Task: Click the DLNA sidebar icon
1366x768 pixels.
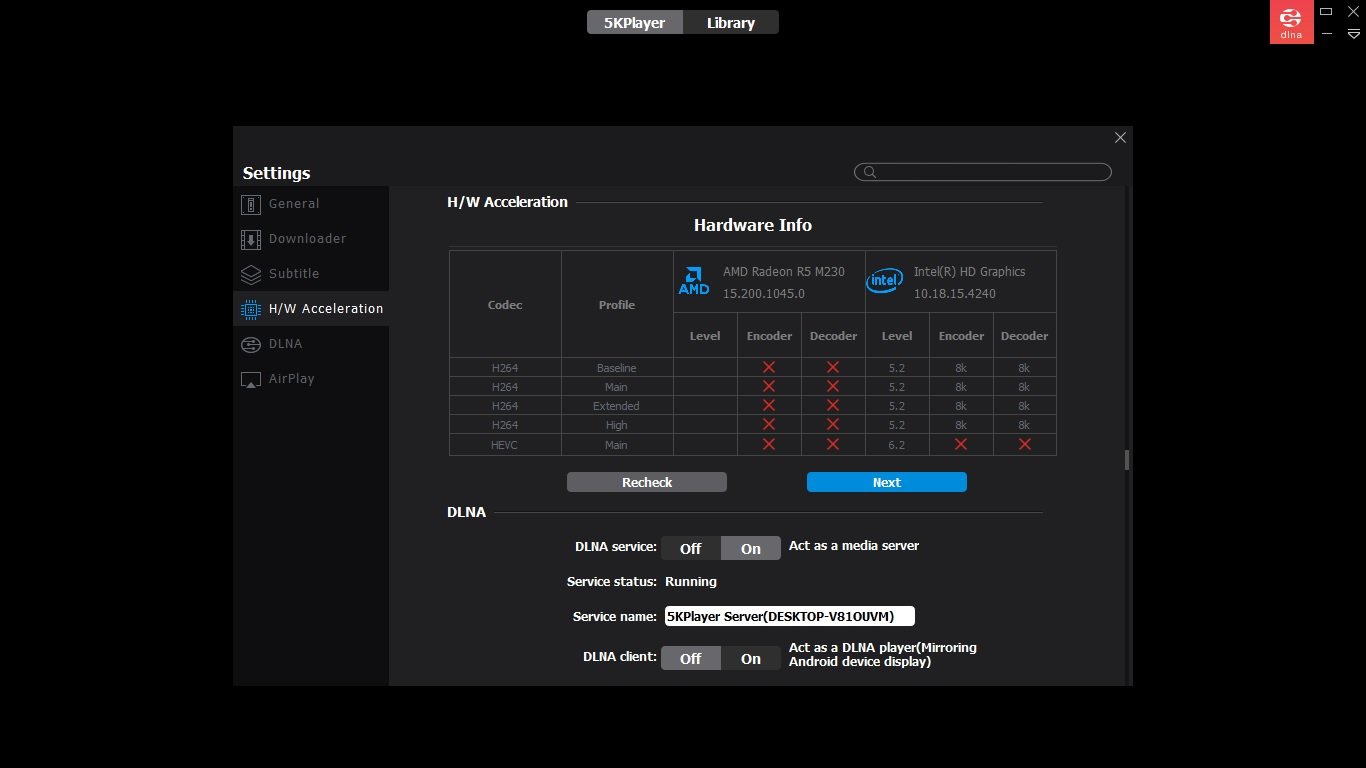Action: click(251, 344)
